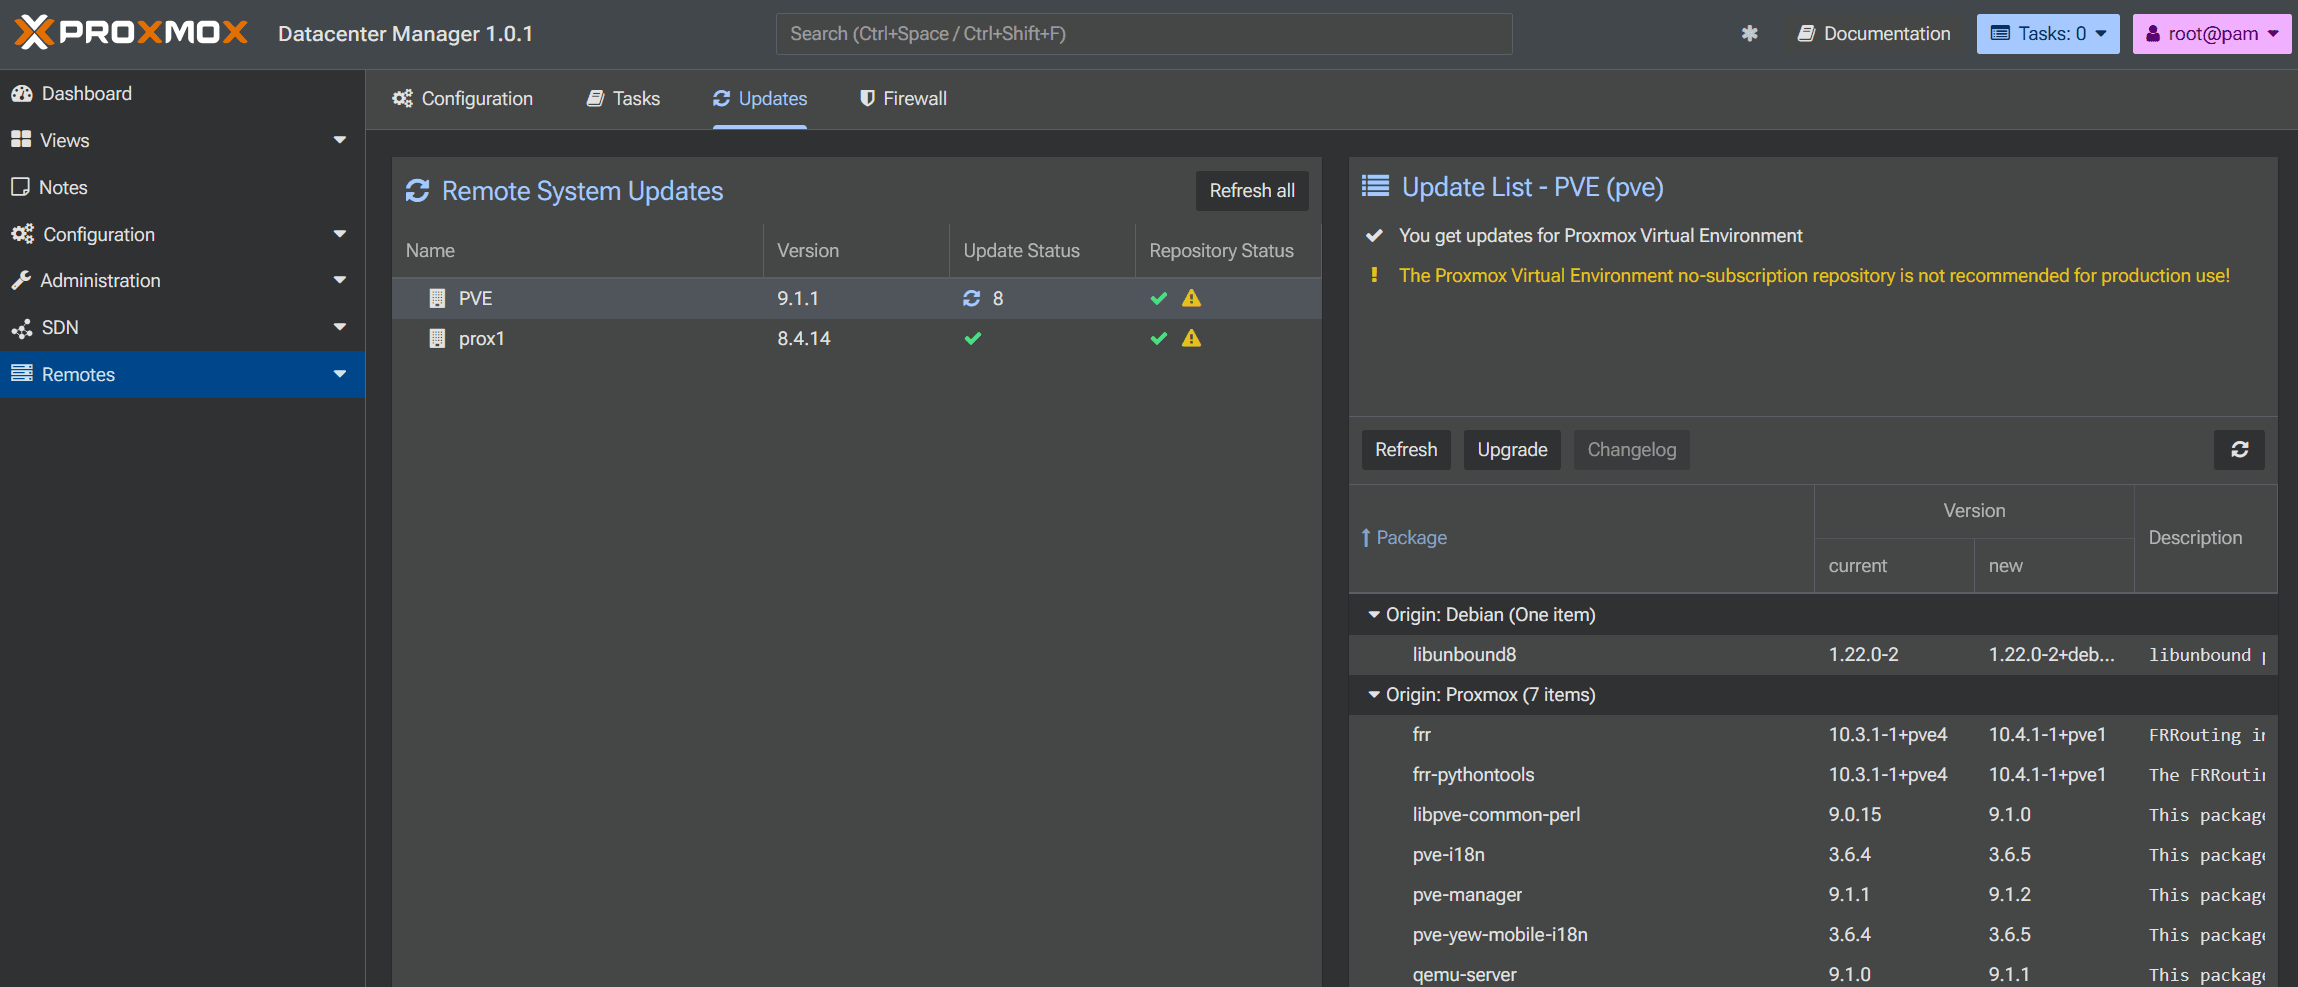The image size is (2298, 987).
Task: Focus the search input field
Action: 1143,34
